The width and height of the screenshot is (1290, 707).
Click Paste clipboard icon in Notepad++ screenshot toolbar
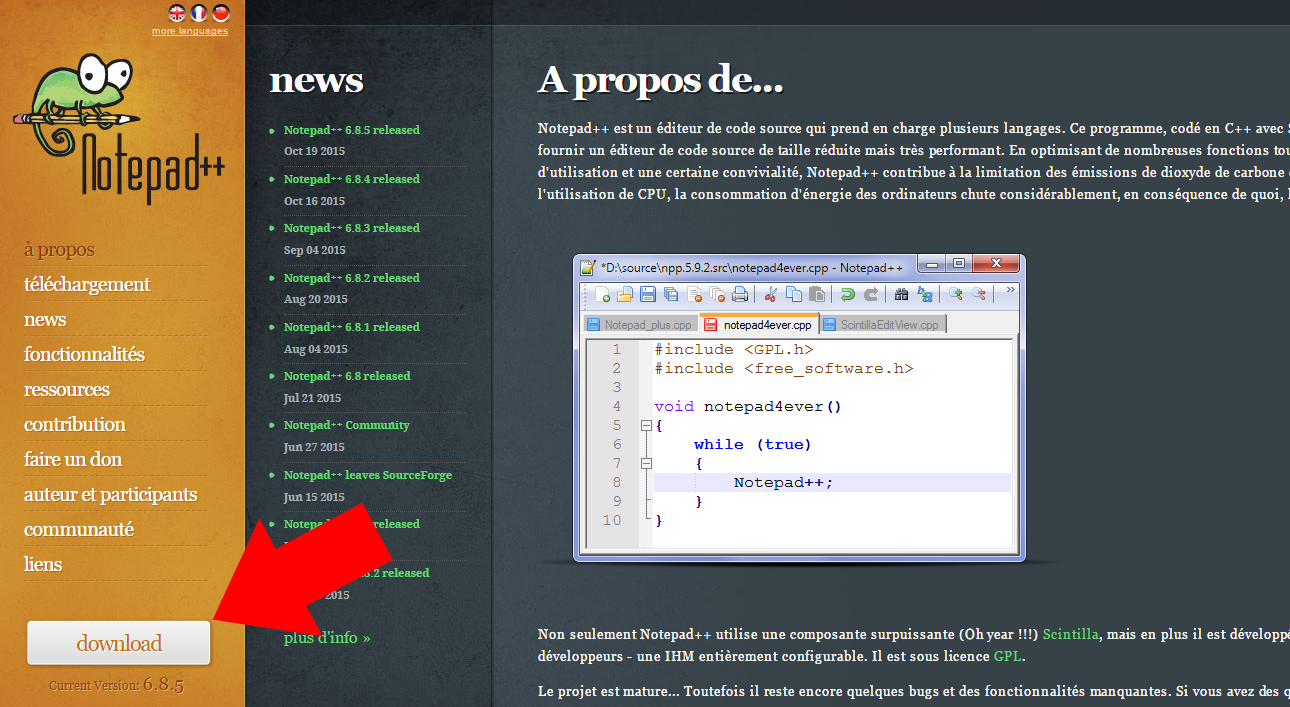click(x=817, y=294)
